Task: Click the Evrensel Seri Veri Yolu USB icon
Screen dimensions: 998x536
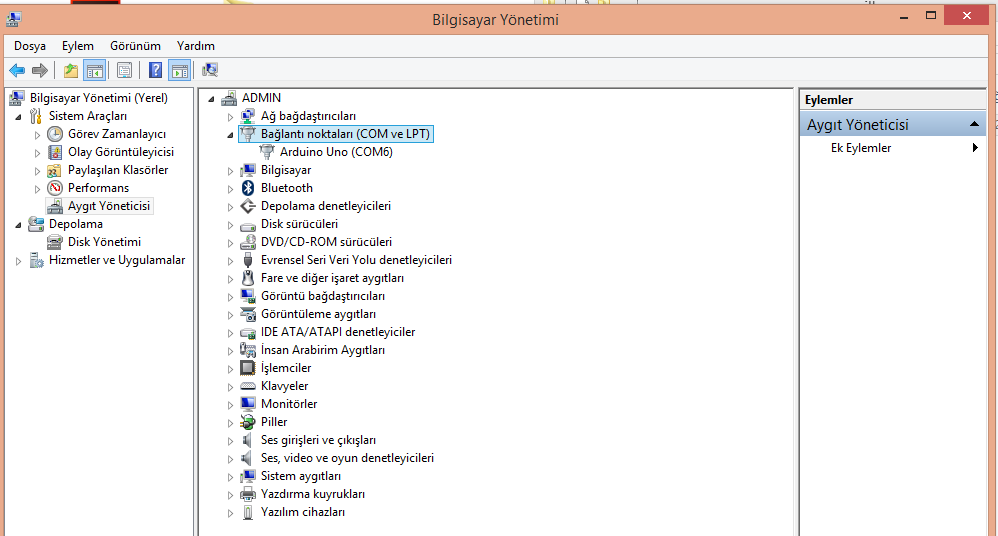Action: pos(248,260)
